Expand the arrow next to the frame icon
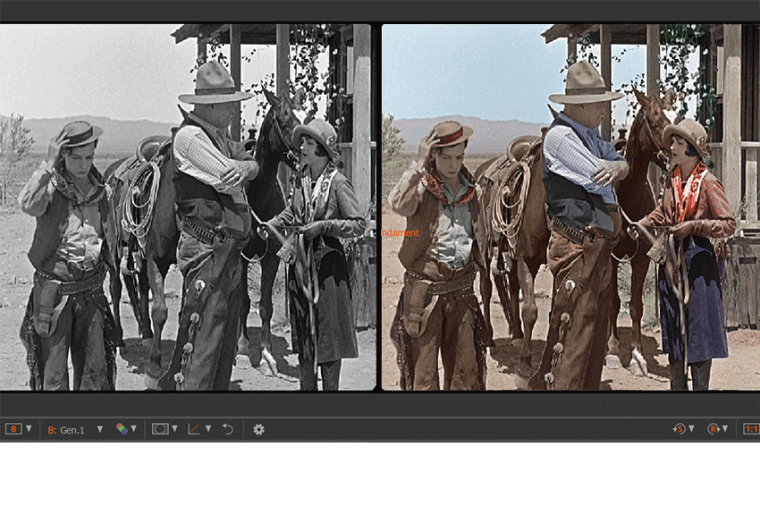Image resolution: width=760 pixels, height=506 pixels. (174, 429)
